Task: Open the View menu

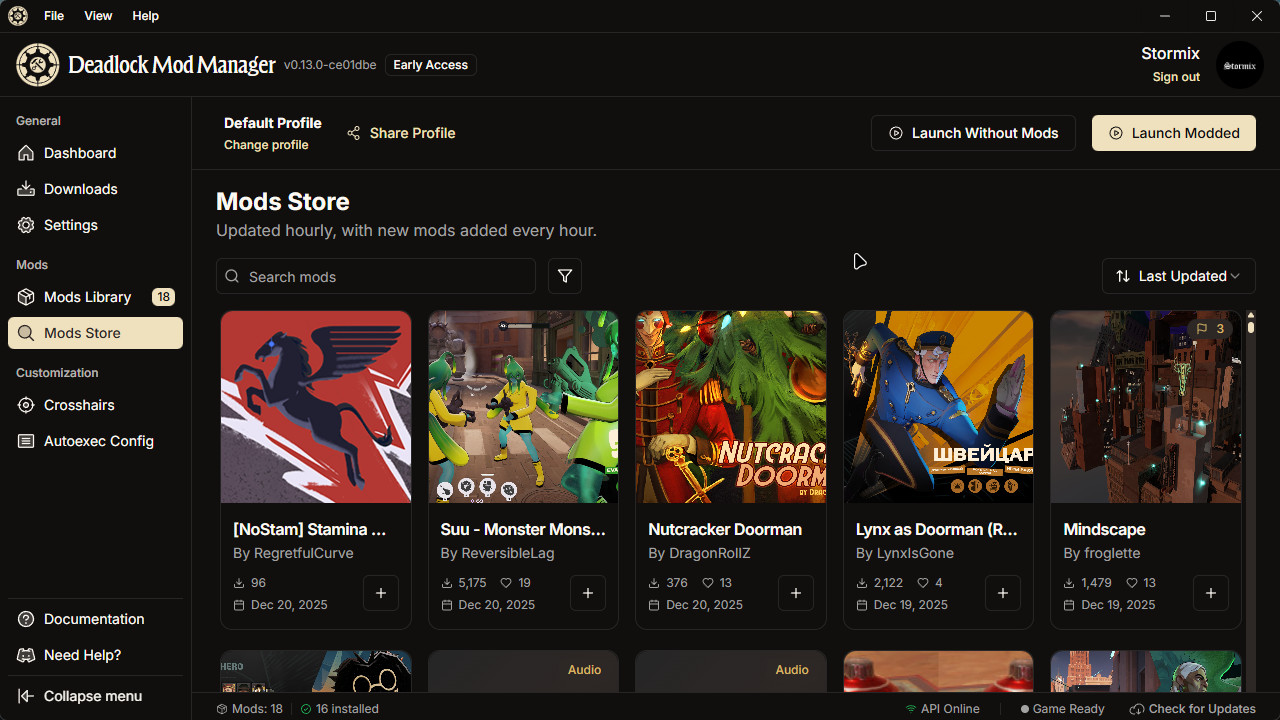Action: point(98,16)
